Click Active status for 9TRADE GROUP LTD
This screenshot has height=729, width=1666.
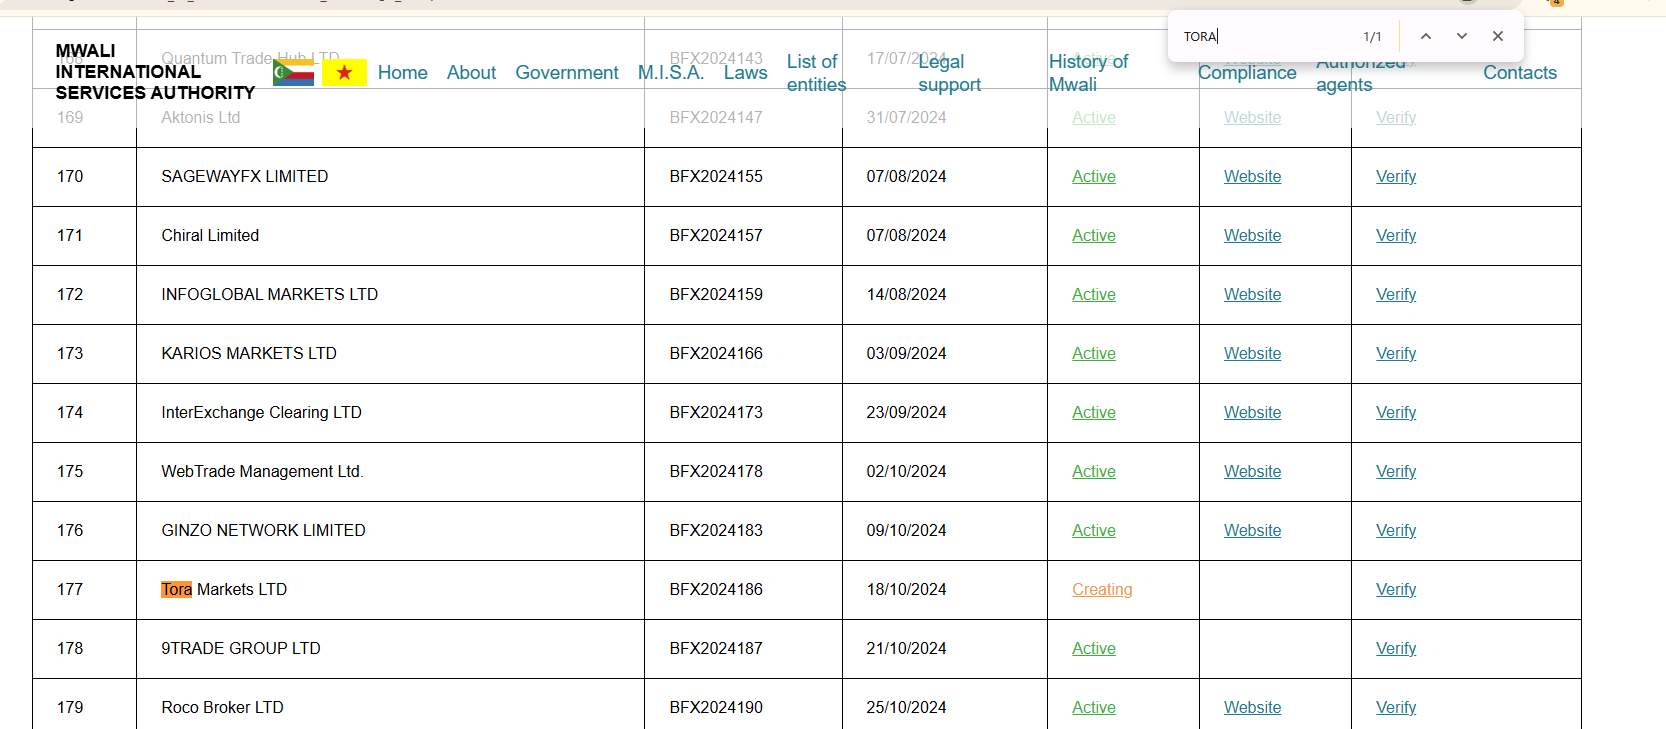(x=1094, y=649)
